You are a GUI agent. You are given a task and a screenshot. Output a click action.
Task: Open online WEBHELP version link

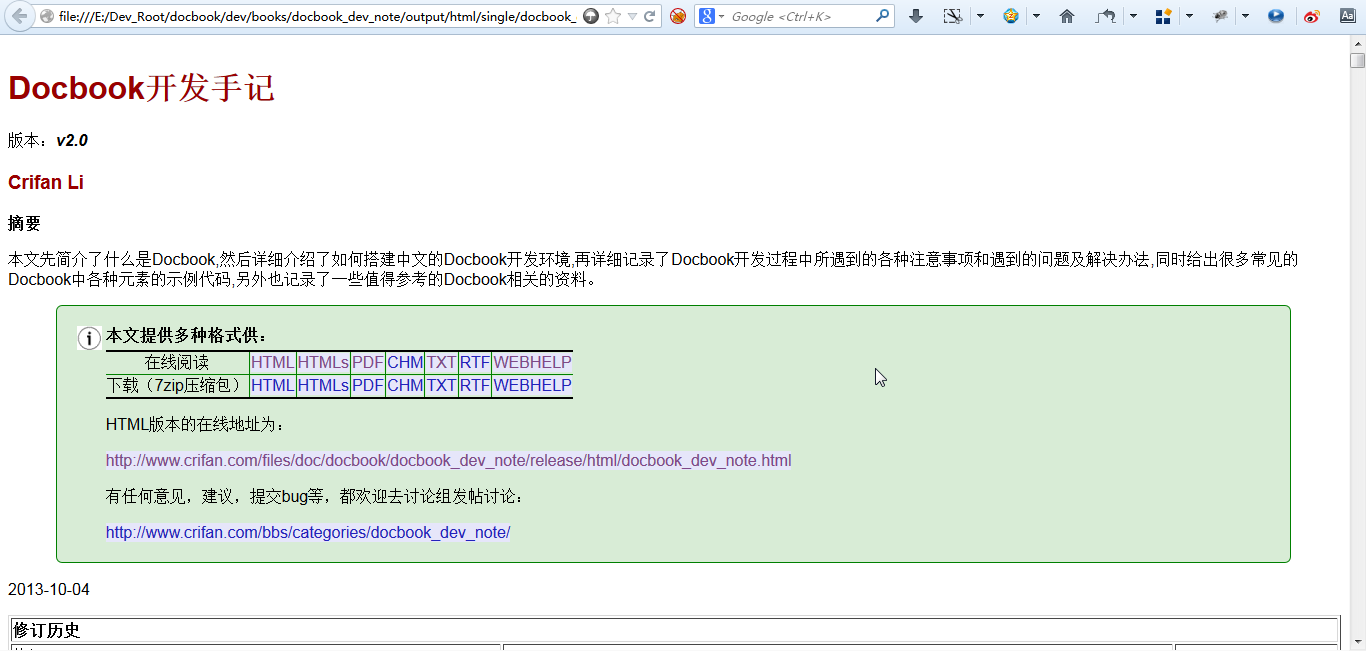[532, 362]
